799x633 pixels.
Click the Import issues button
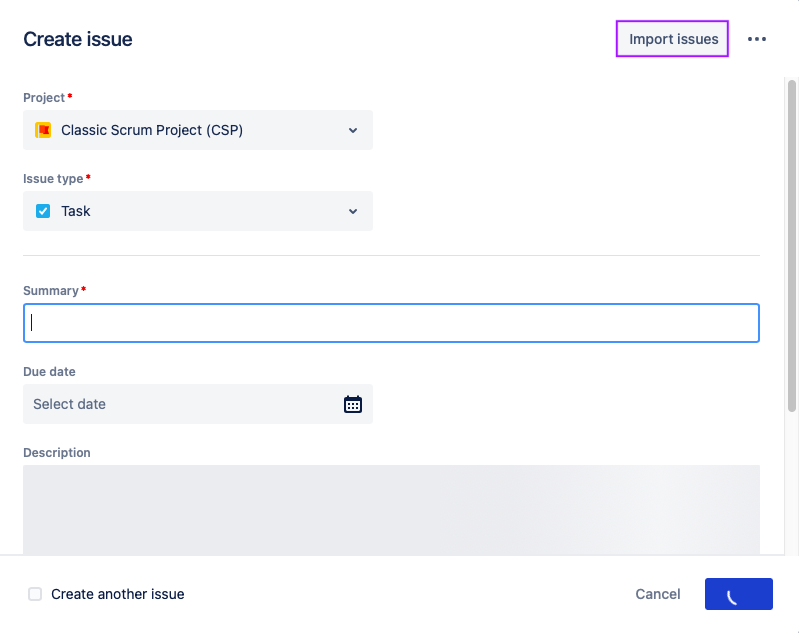(673, 39)
